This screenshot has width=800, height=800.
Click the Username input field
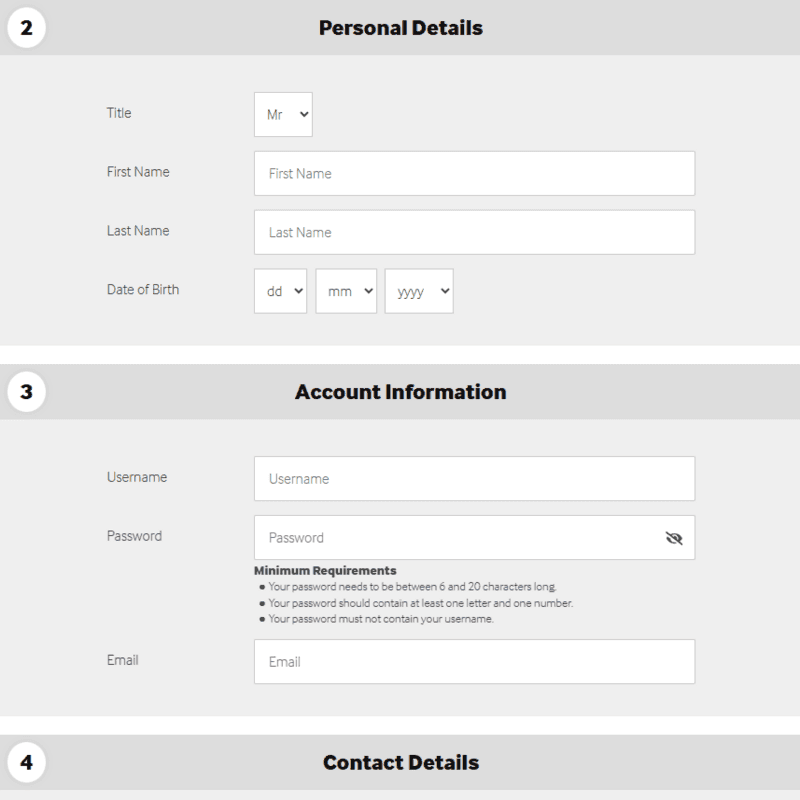coord(474,478)
